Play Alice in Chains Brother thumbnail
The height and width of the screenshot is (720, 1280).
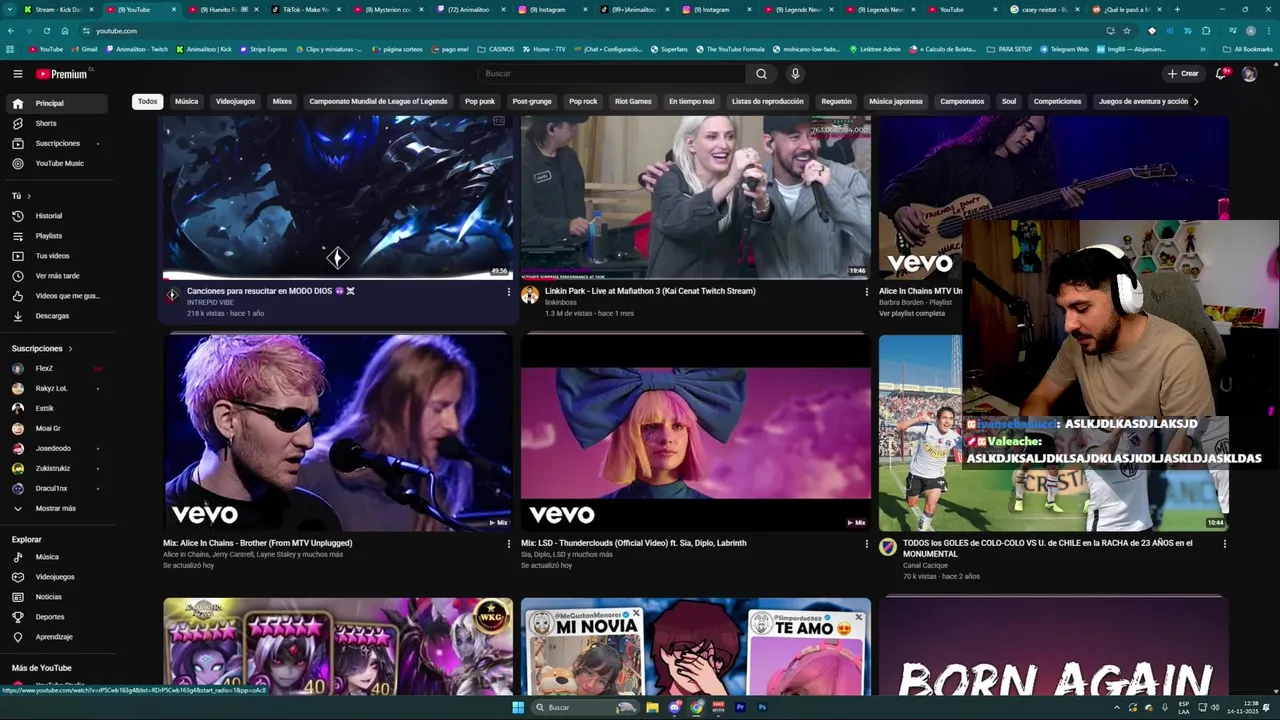338,432
